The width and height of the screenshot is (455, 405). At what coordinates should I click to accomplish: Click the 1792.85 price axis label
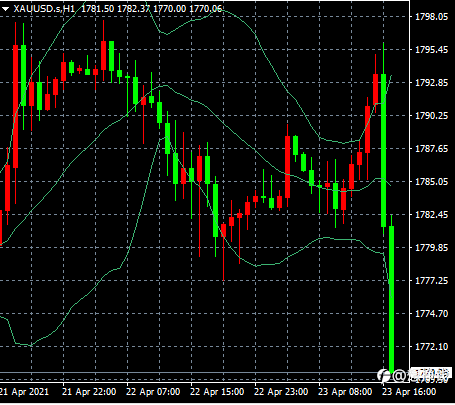pos(431,83)
